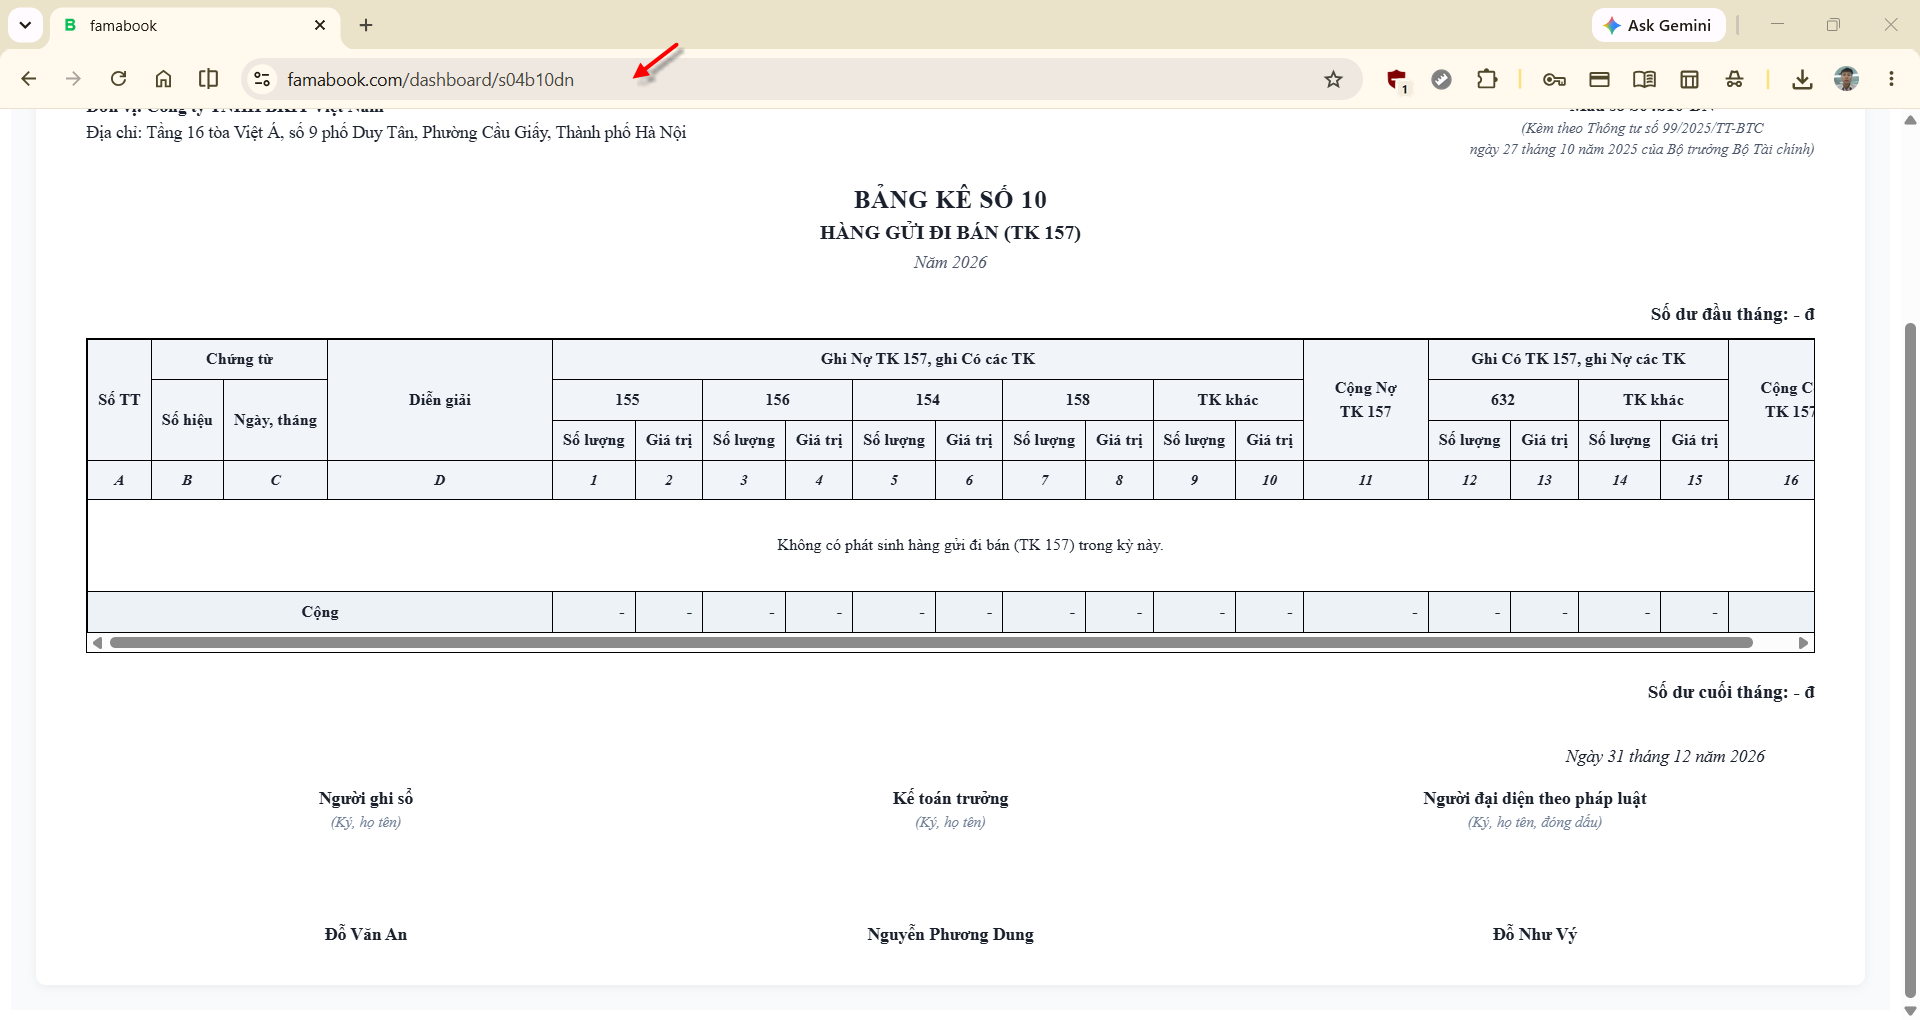Click the name "Đỗ Như Vý"
Screen dimensions: 1920x1020
click(x=1535, y=934)
